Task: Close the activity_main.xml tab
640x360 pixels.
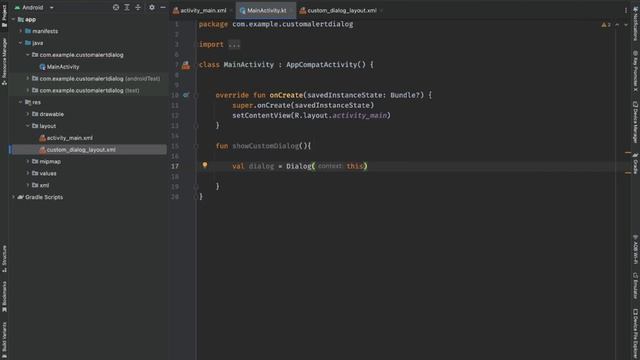Action: click(x=231, y=11)
